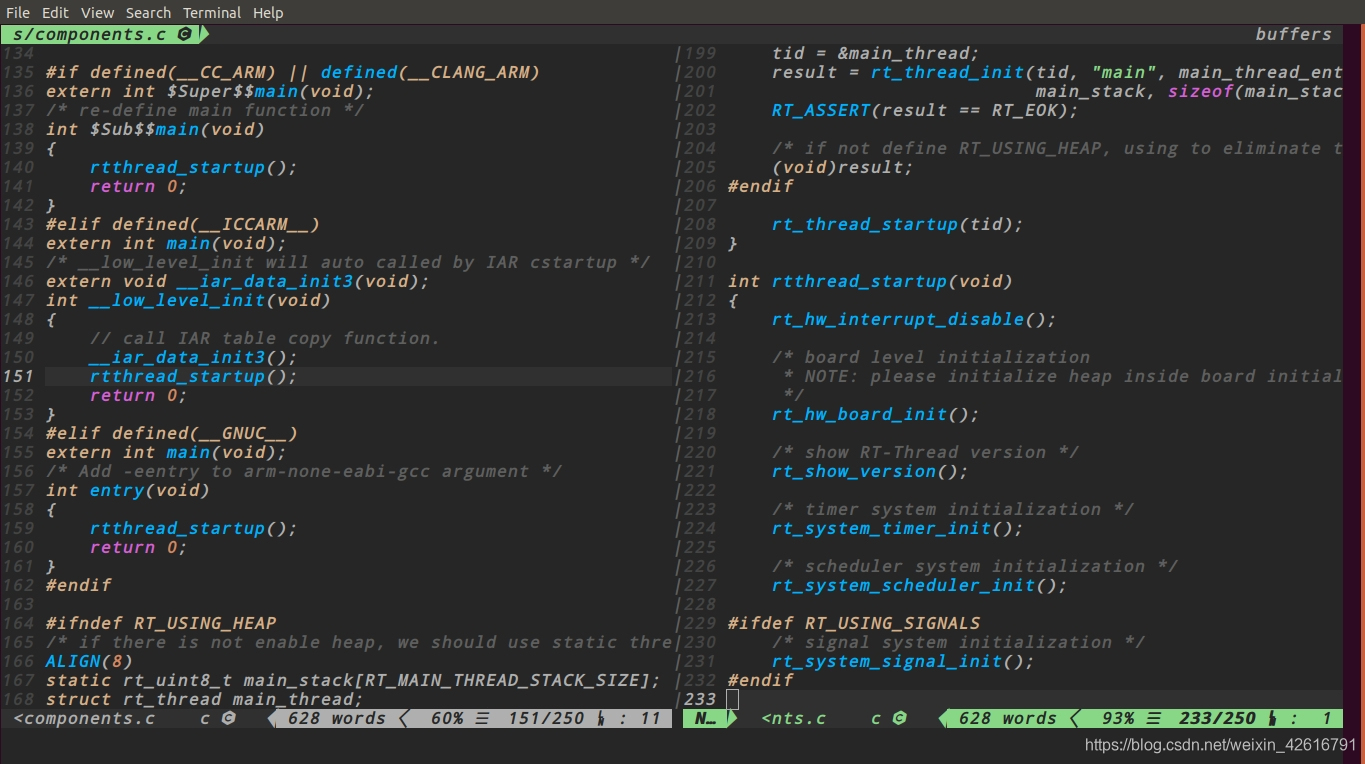Click (void)result; on line 205

843,168
